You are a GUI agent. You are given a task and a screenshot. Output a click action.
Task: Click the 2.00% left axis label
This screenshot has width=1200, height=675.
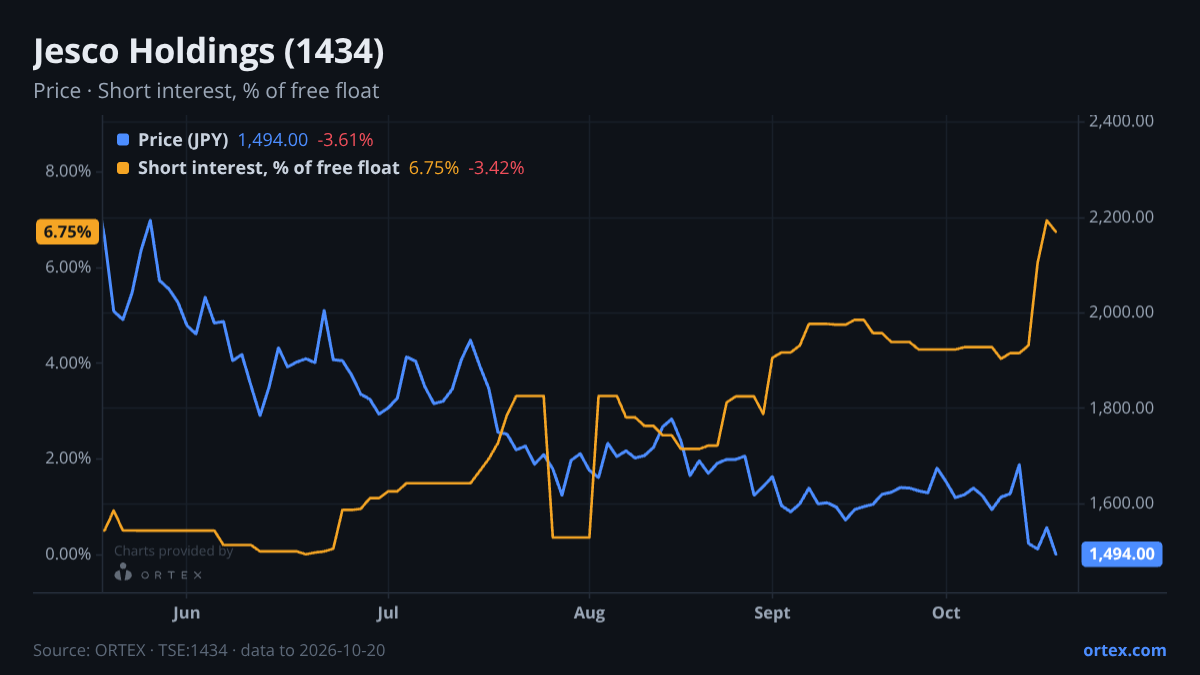(68, 458)
